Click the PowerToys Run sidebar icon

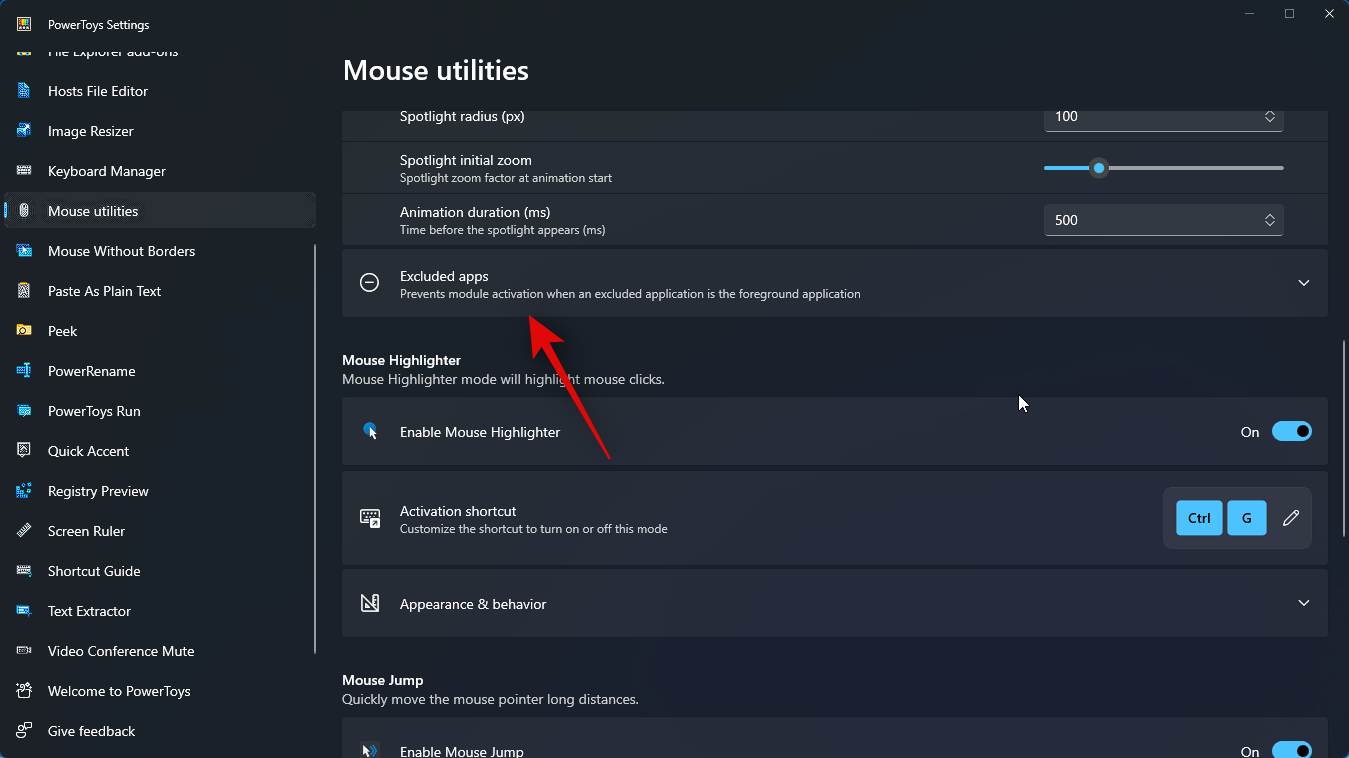pos(24,411)
